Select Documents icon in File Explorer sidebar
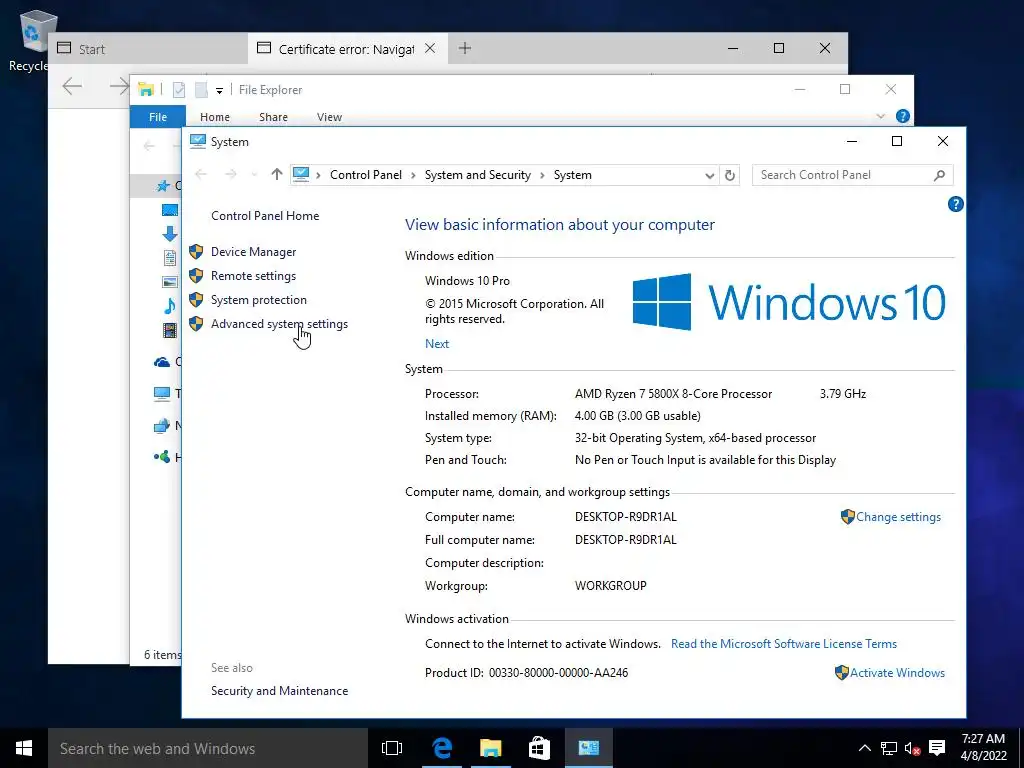1024x768 pixels. (x=170, y=258)
